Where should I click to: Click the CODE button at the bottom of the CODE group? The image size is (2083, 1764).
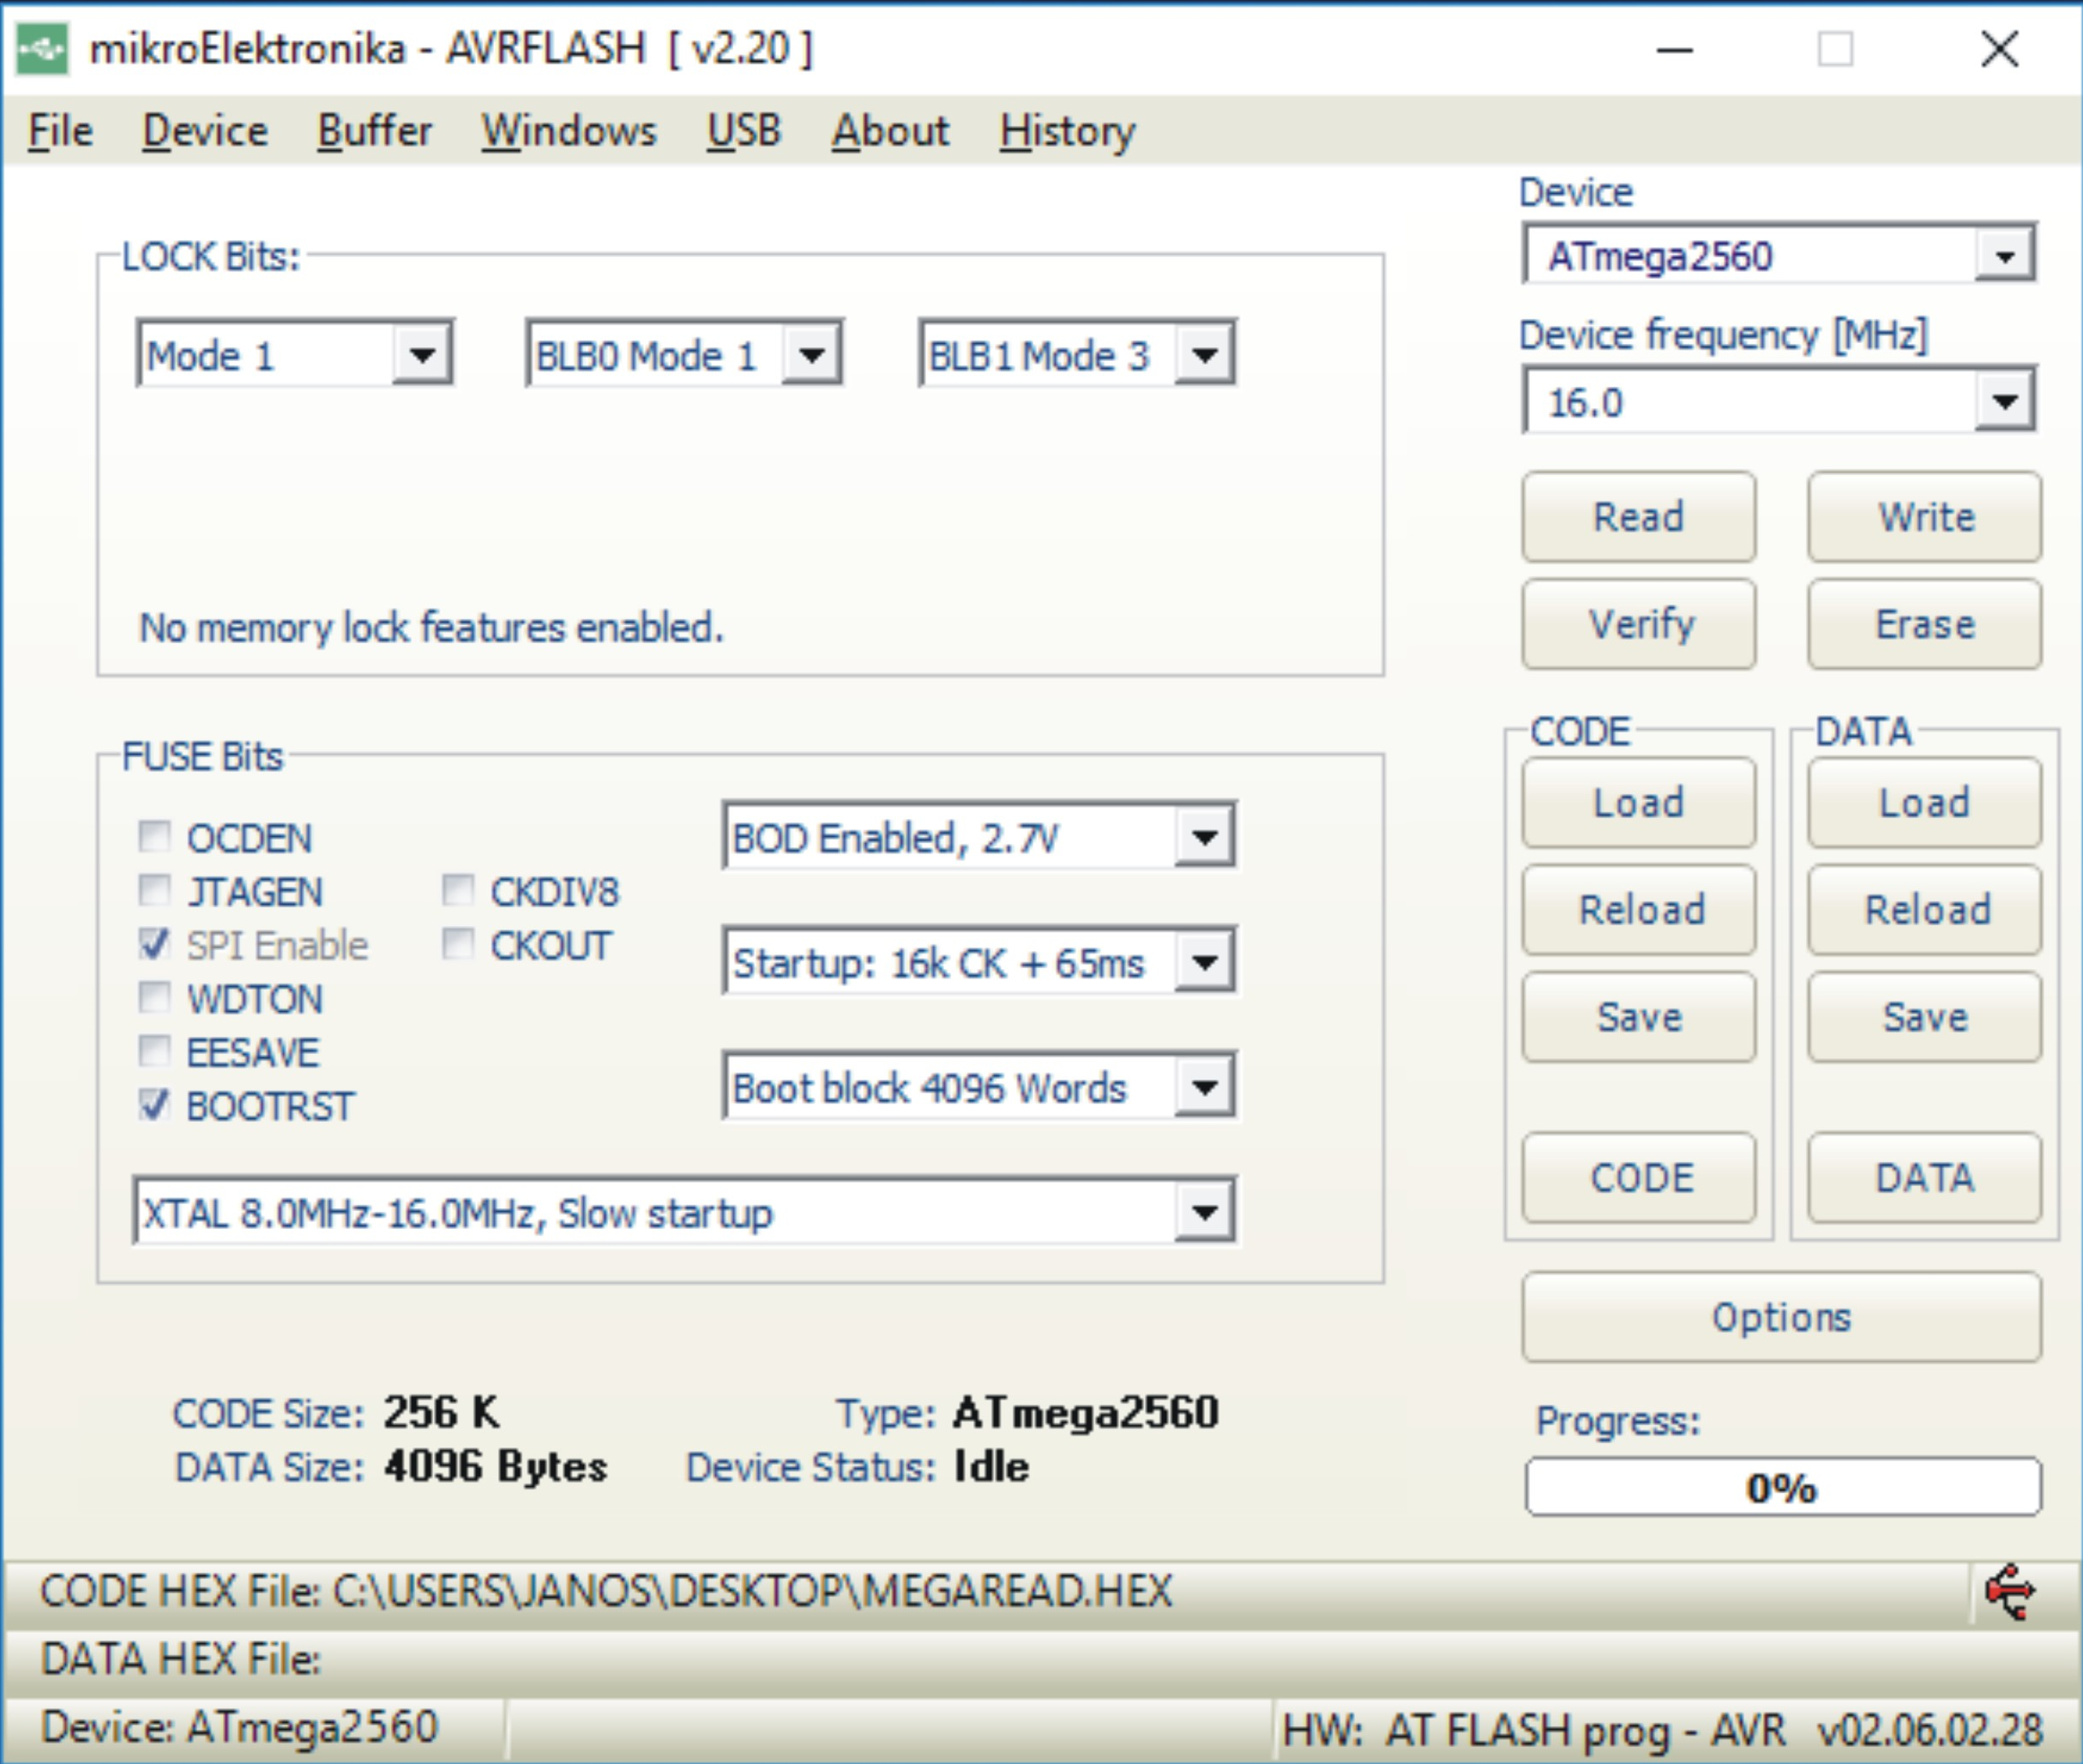(x=1638, y=1177)
